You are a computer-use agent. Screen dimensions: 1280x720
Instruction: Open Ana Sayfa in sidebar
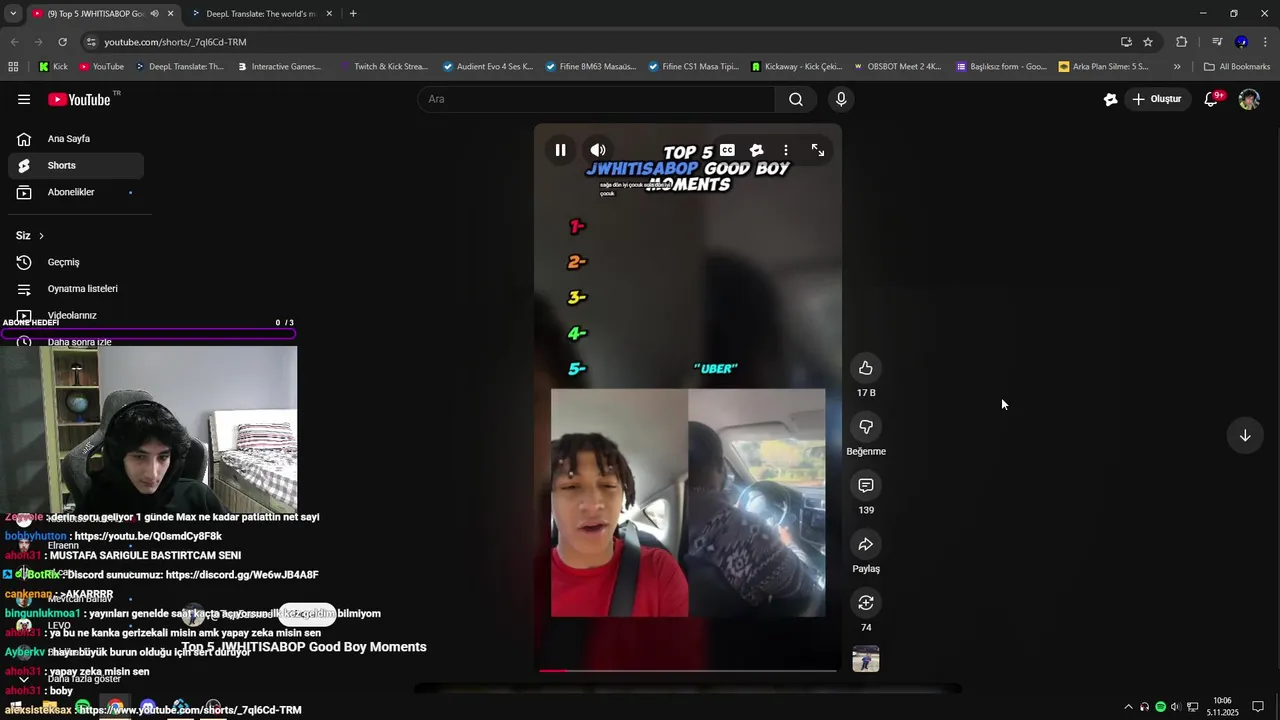tap(76, 139)
